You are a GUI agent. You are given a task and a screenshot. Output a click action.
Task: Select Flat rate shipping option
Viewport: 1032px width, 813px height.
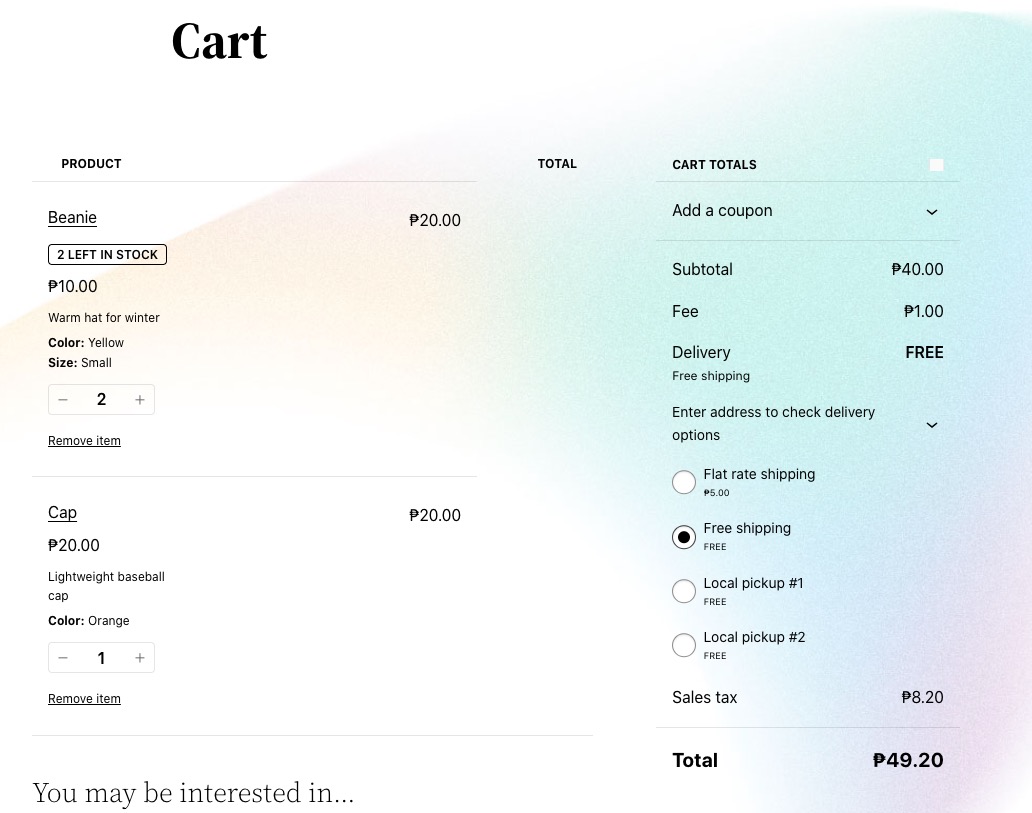point(684,482)
